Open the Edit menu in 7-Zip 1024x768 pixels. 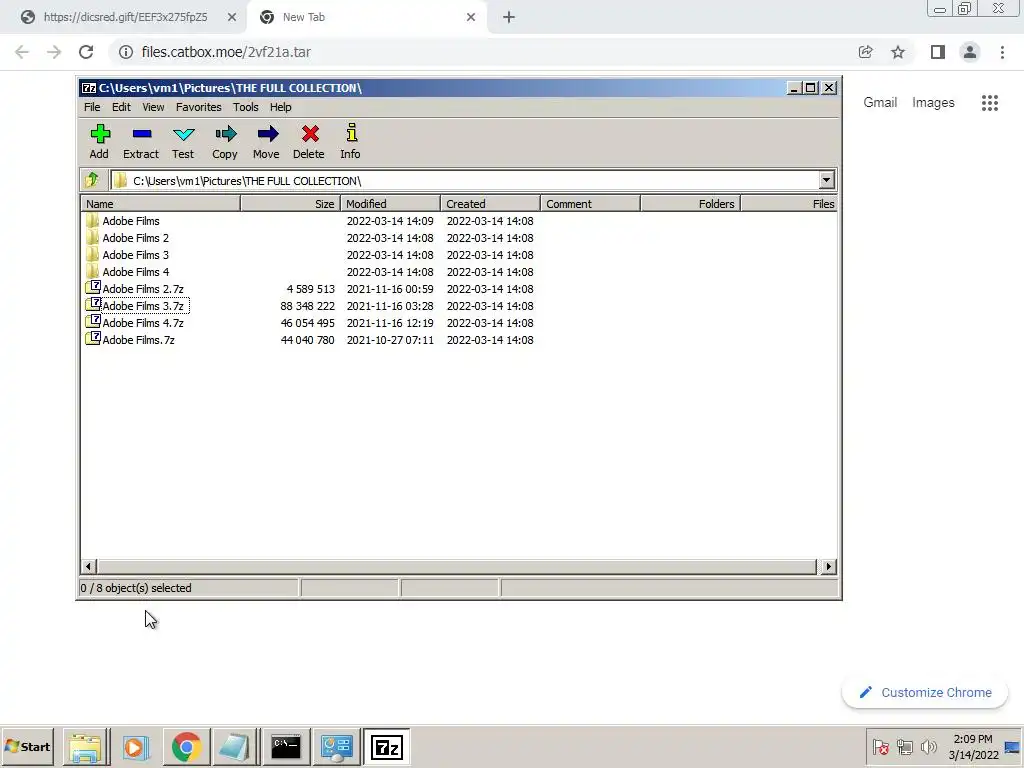coord(121,107)
